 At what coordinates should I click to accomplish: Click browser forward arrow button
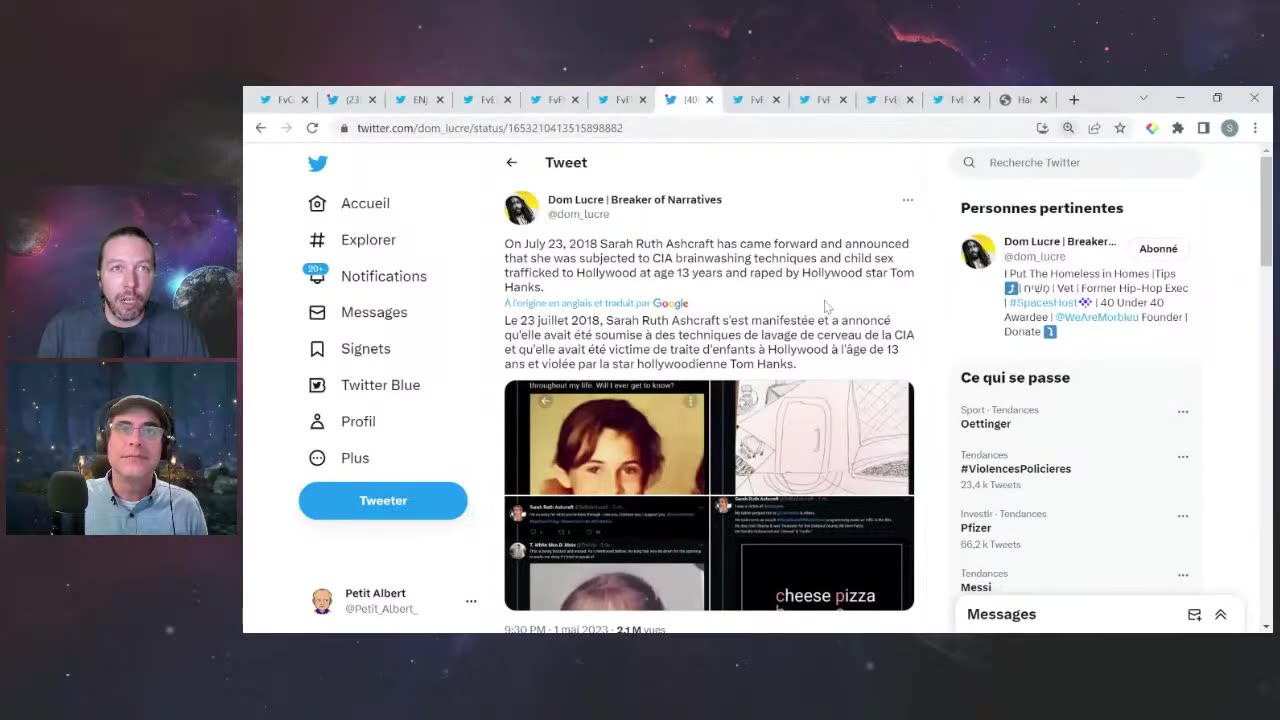click(x=286, y=128)
